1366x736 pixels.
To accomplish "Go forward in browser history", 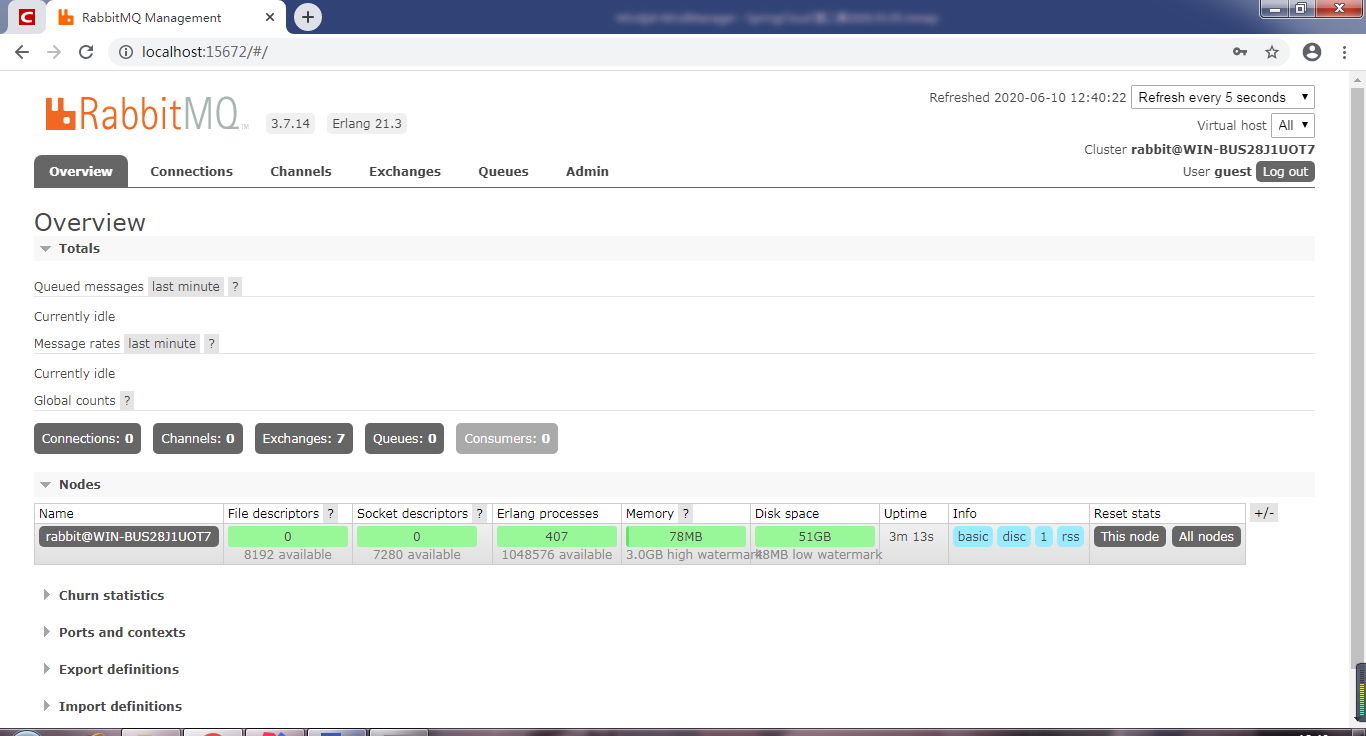I will point(54,52).
